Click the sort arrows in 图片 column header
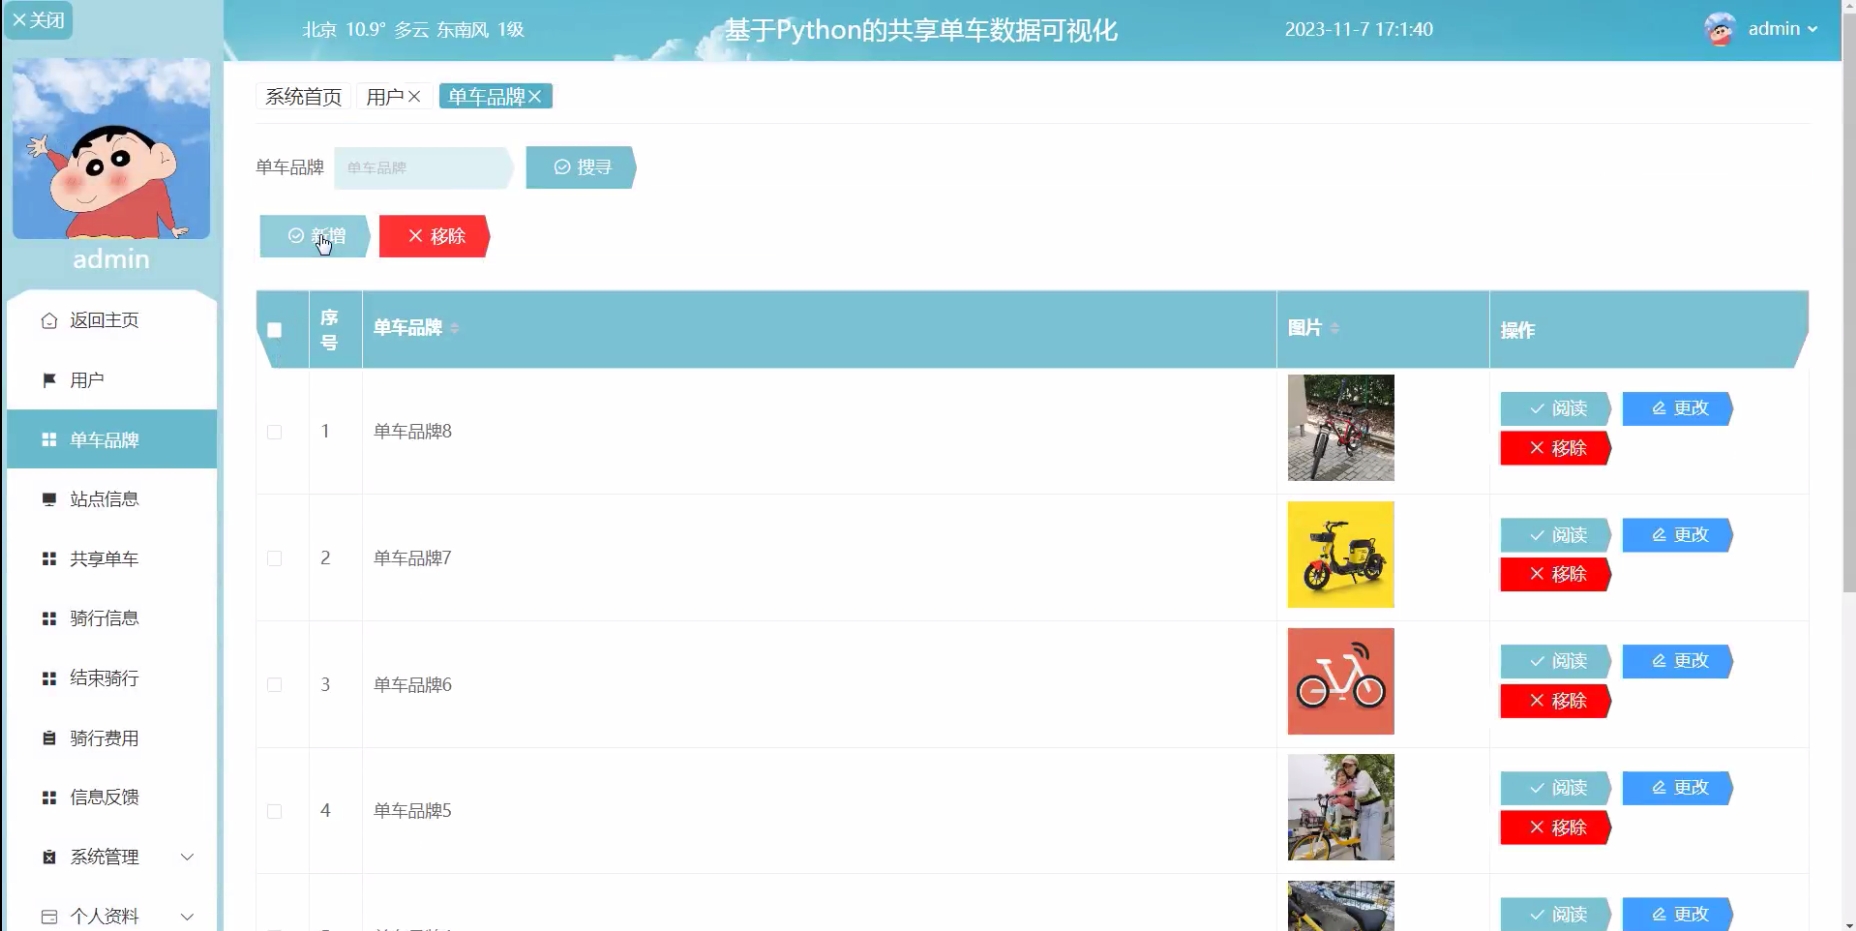 click(x=1335, y=328)
